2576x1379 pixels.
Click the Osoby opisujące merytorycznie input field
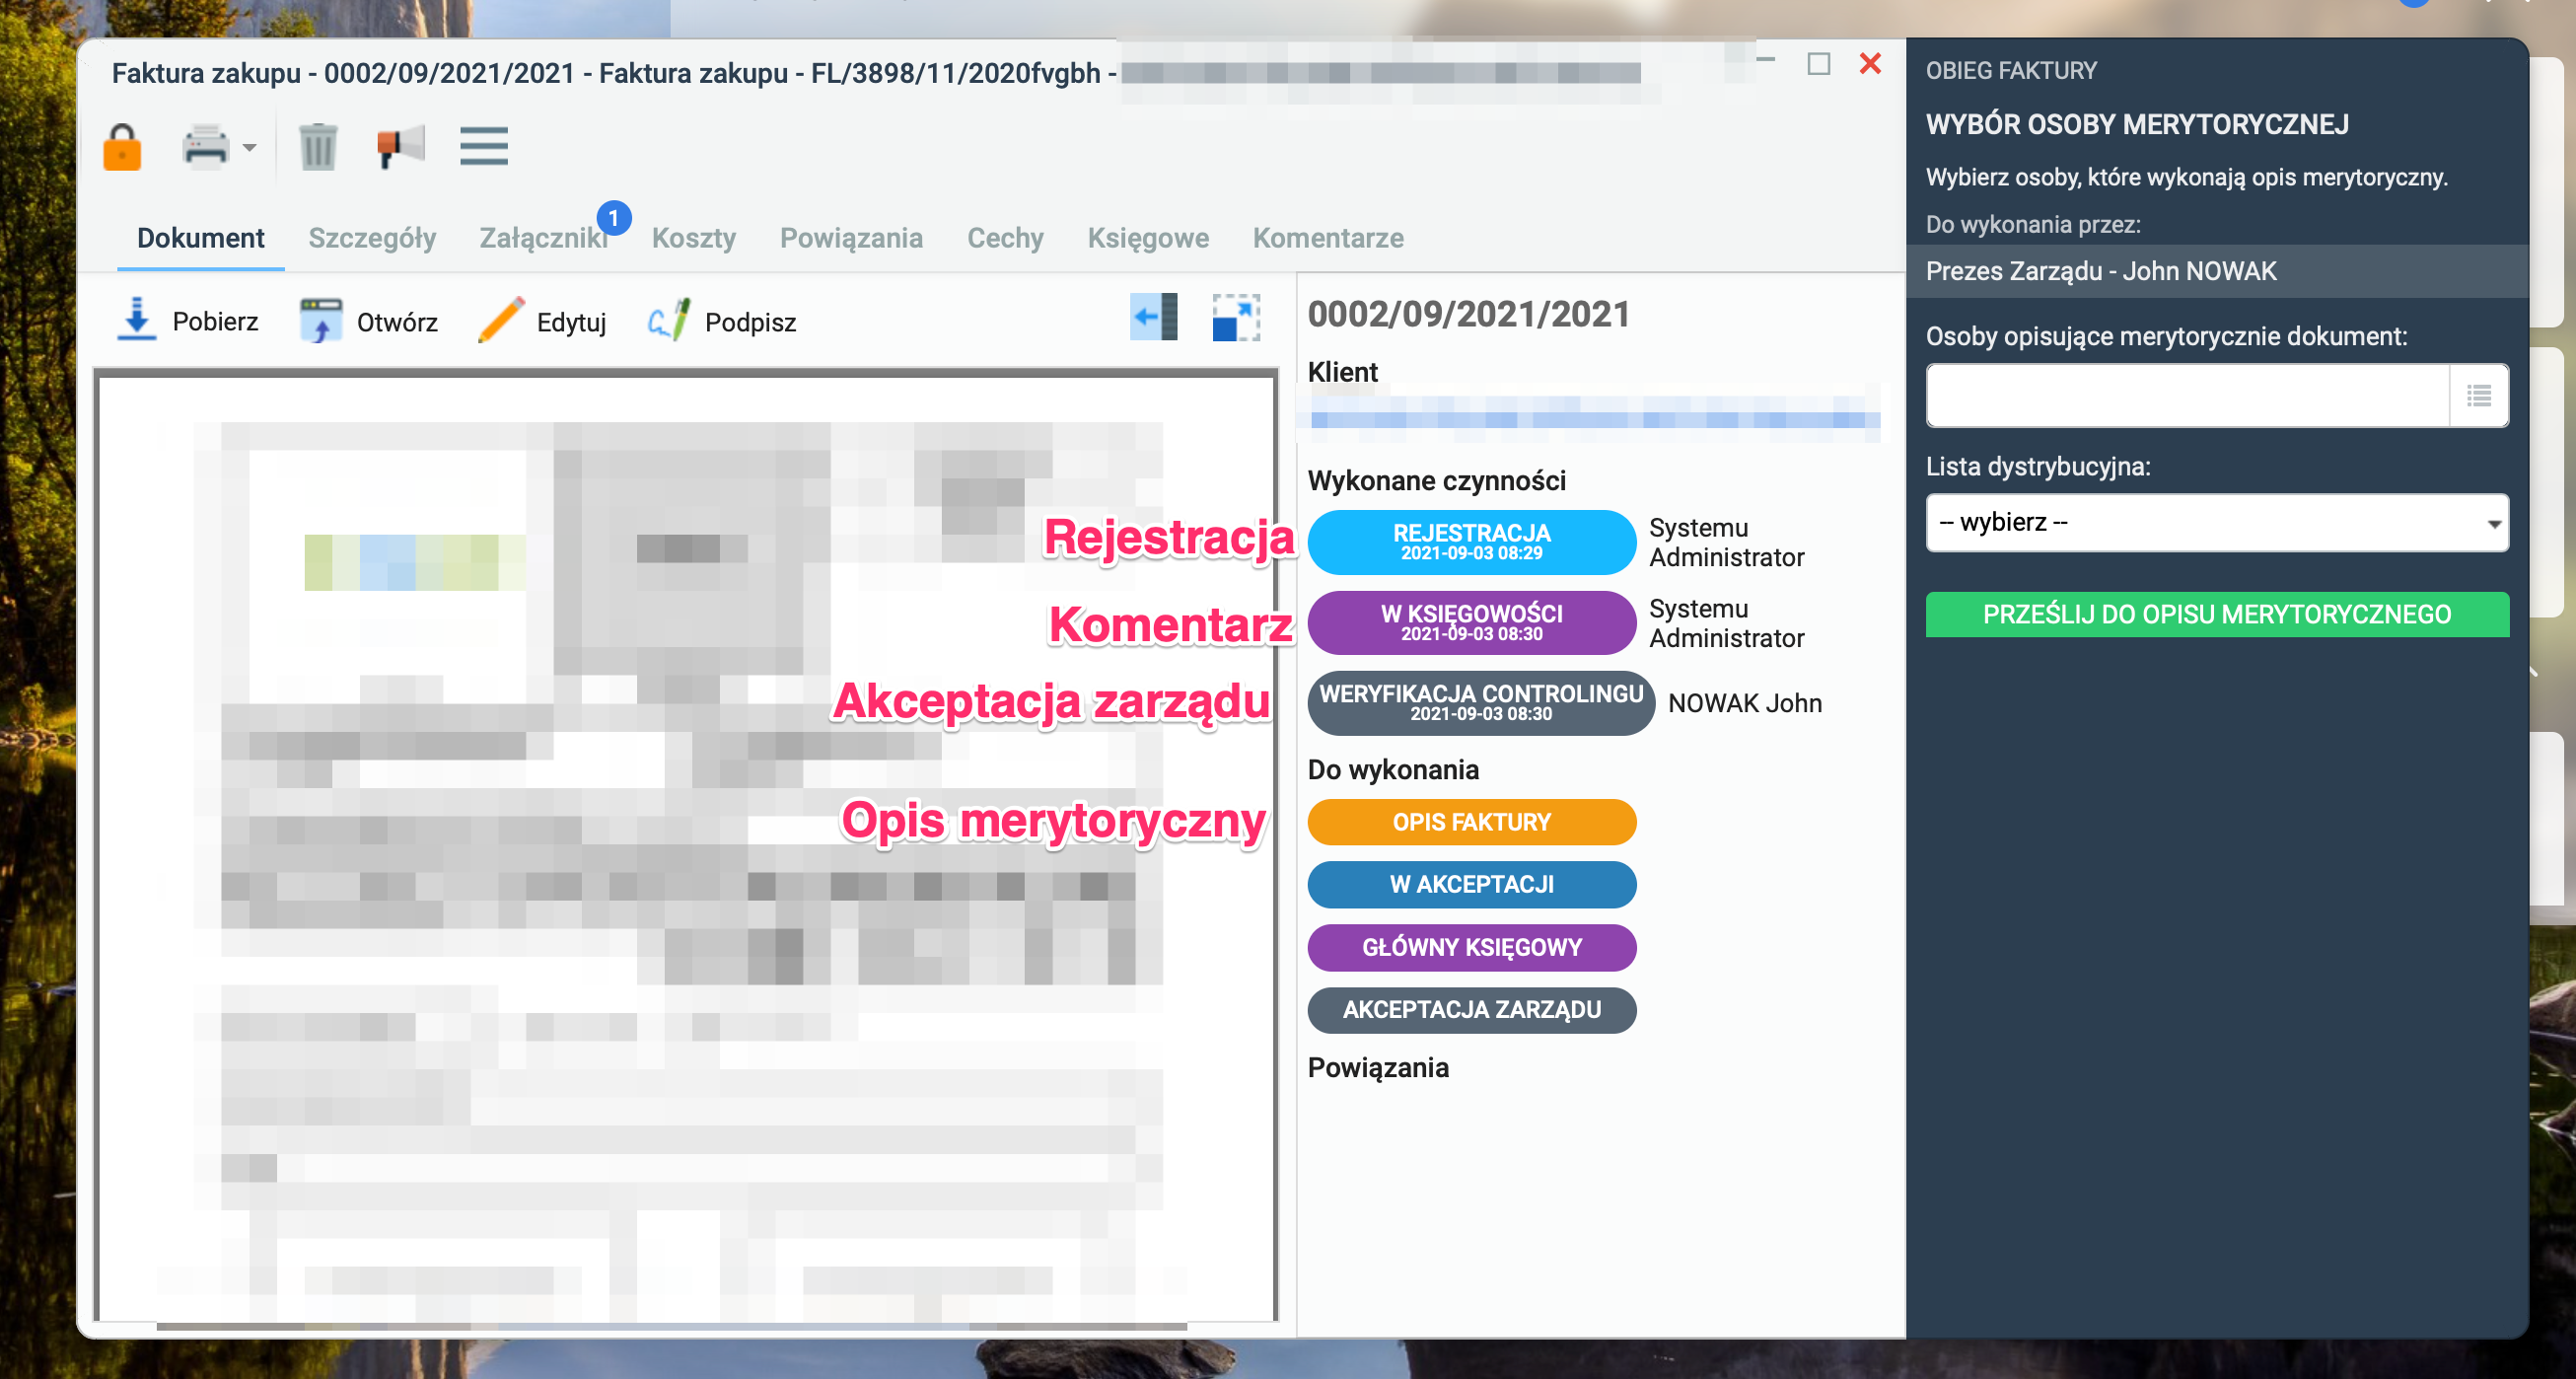[2188, 396]
